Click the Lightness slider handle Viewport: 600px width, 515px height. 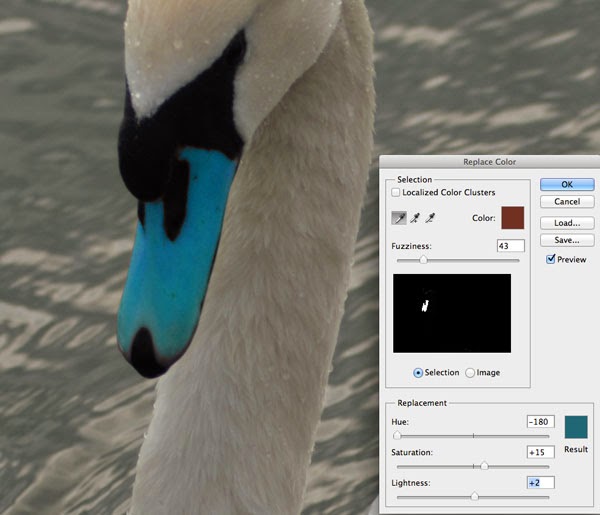coord(474,497)
